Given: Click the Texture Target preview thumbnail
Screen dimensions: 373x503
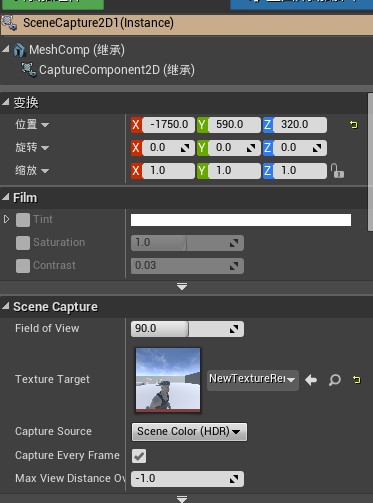Looking at the screenshot, I should click(x=168, y=380).
